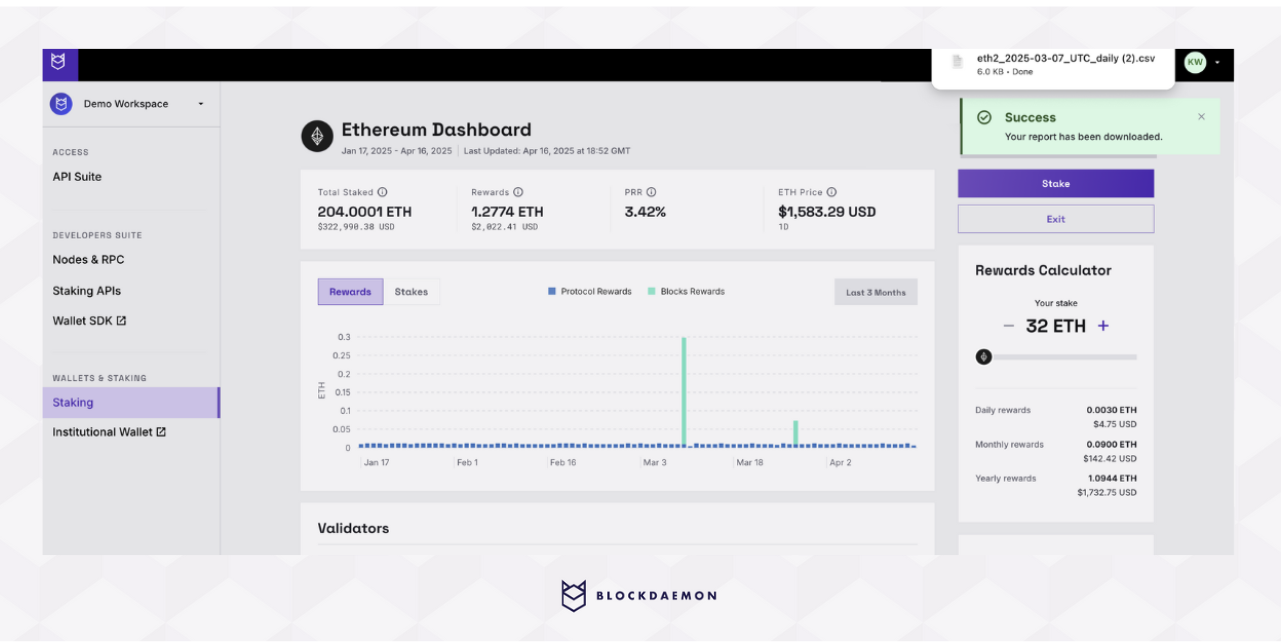Click the Blockdaemon logo in top bar
This screenshot has height=644, width=1286.
[60, 64]
